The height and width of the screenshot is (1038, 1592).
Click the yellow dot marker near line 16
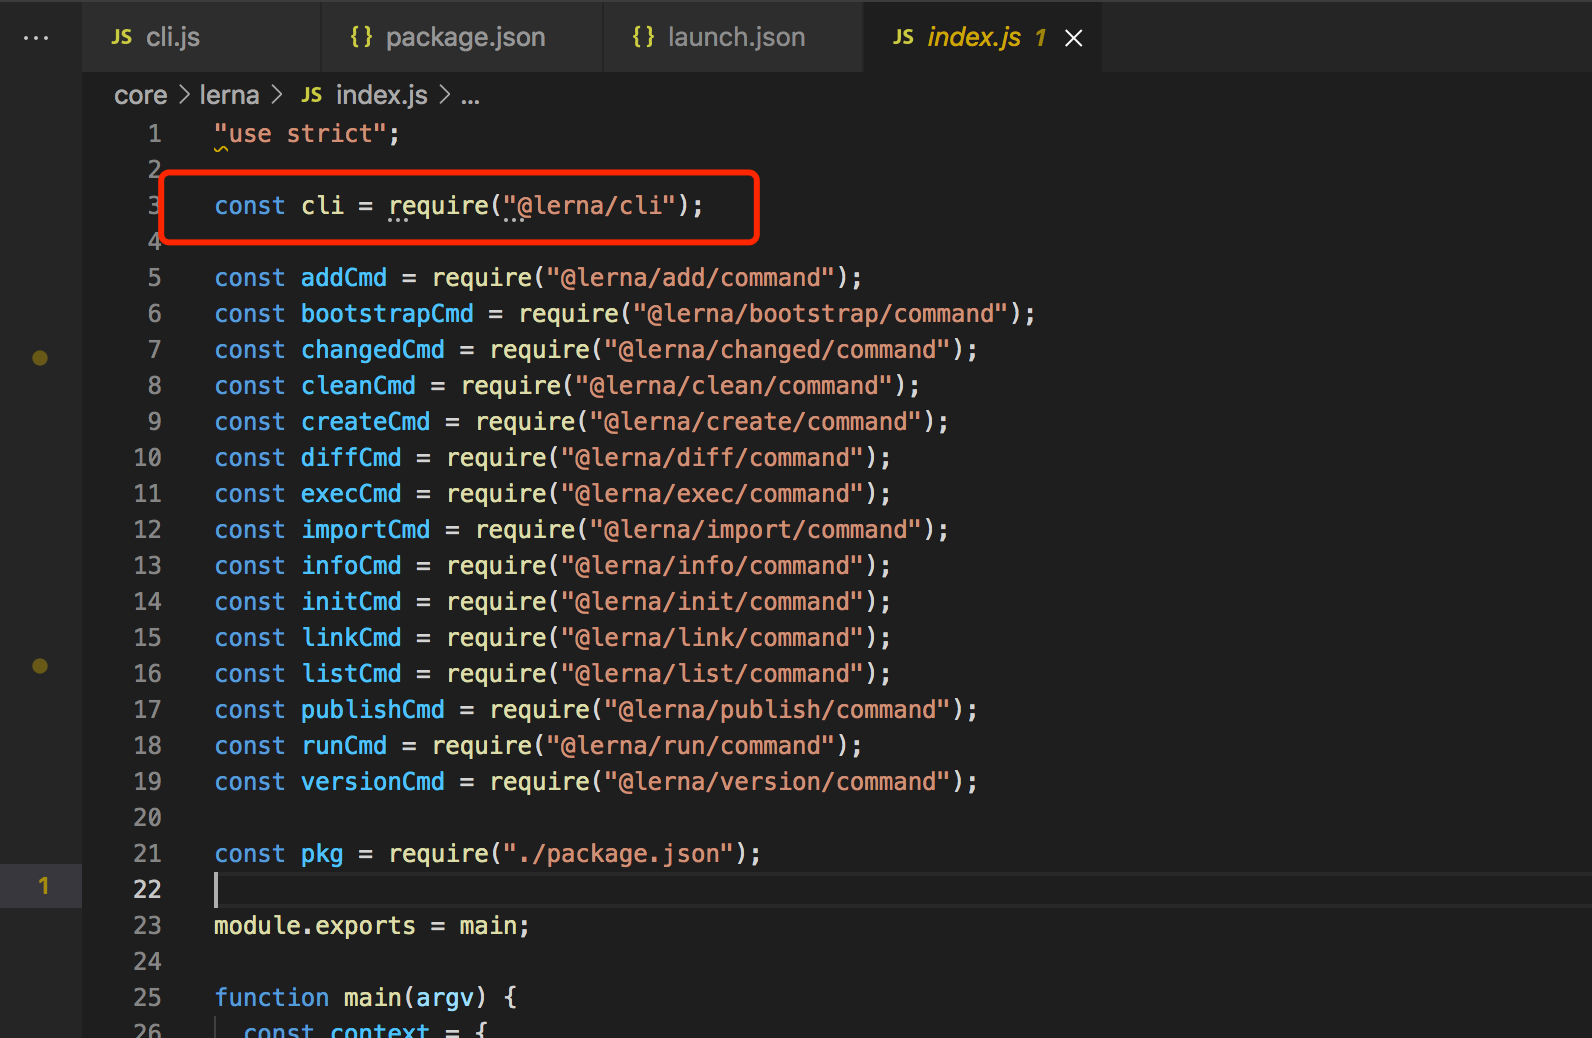point(40,666)
